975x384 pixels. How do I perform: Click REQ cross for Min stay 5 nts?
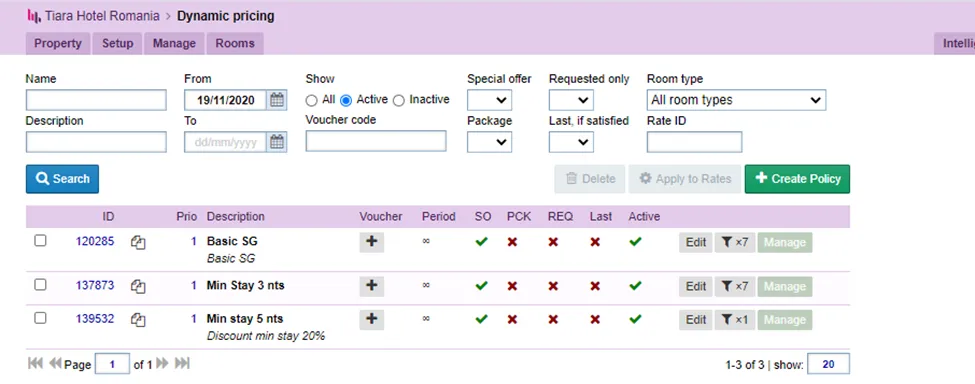[553, 319]
